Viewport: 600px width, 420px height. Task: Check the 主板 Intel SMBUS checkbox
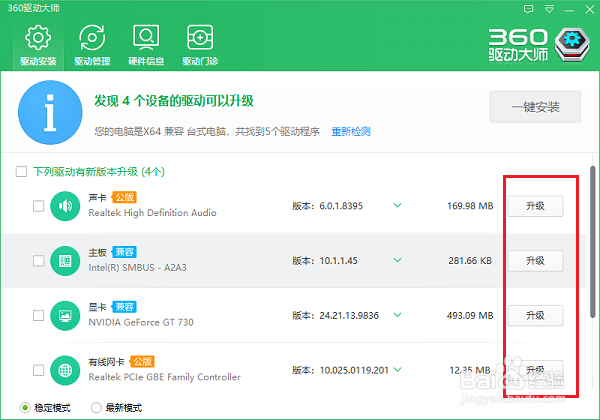coord(39,261)
